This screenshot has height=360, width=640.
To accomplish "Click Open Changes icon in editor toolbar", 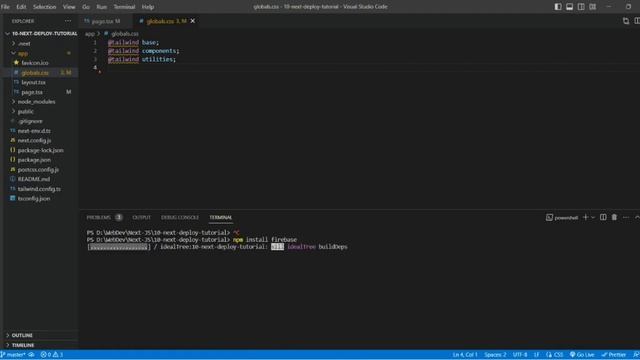I will click(x=626, y=21).
